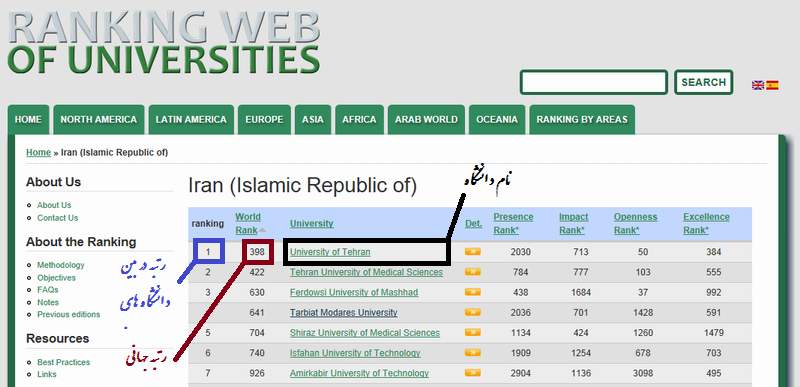The image size is (800, 387).
Task: Select impact rank value 1254
Action: 581,353
